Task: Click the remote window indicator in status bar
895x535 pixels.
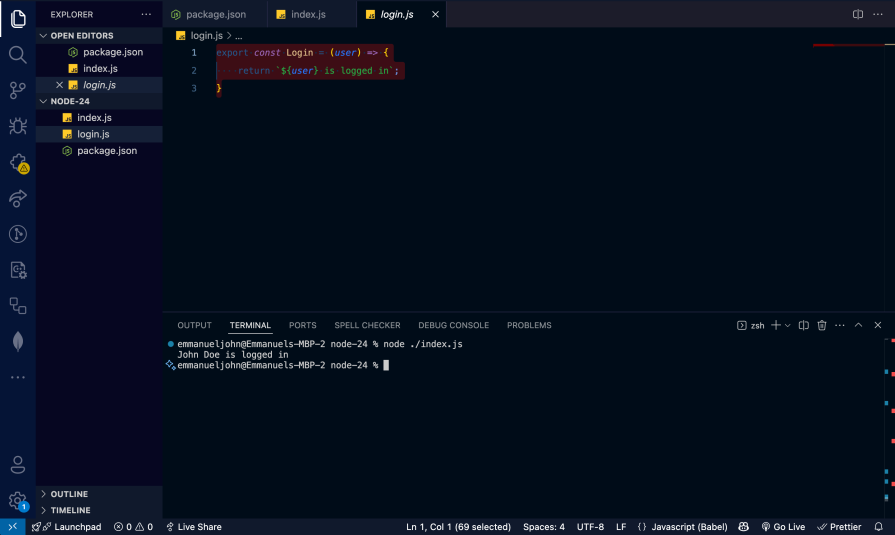Action: click(x=13, y=526)
